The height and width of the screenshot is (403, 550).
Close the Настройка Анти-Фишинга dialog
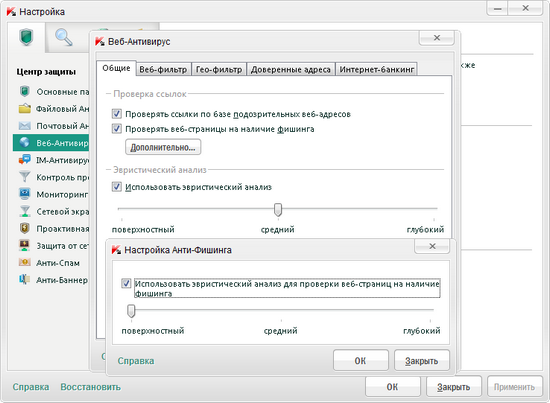(432, 246)
